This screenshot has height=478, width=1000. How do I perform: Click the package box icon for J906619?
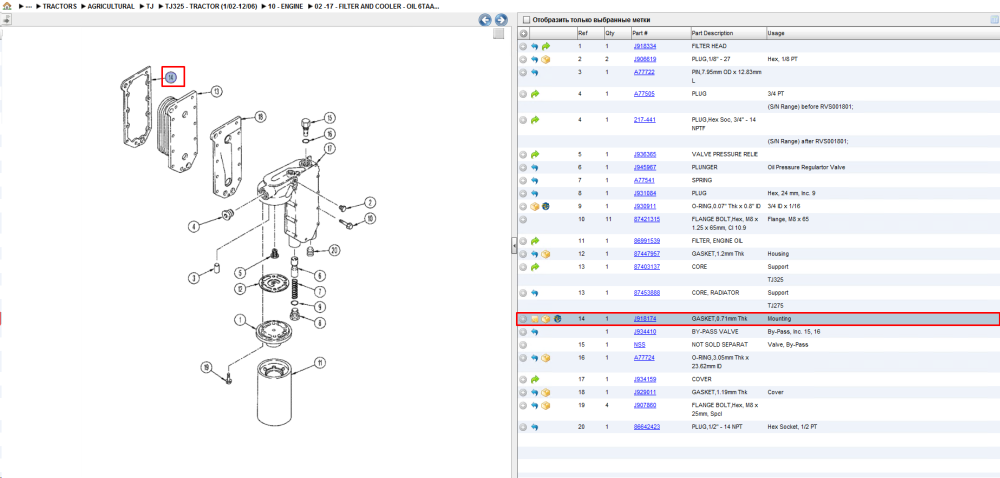pyautogui.click(x=546, y=59)
